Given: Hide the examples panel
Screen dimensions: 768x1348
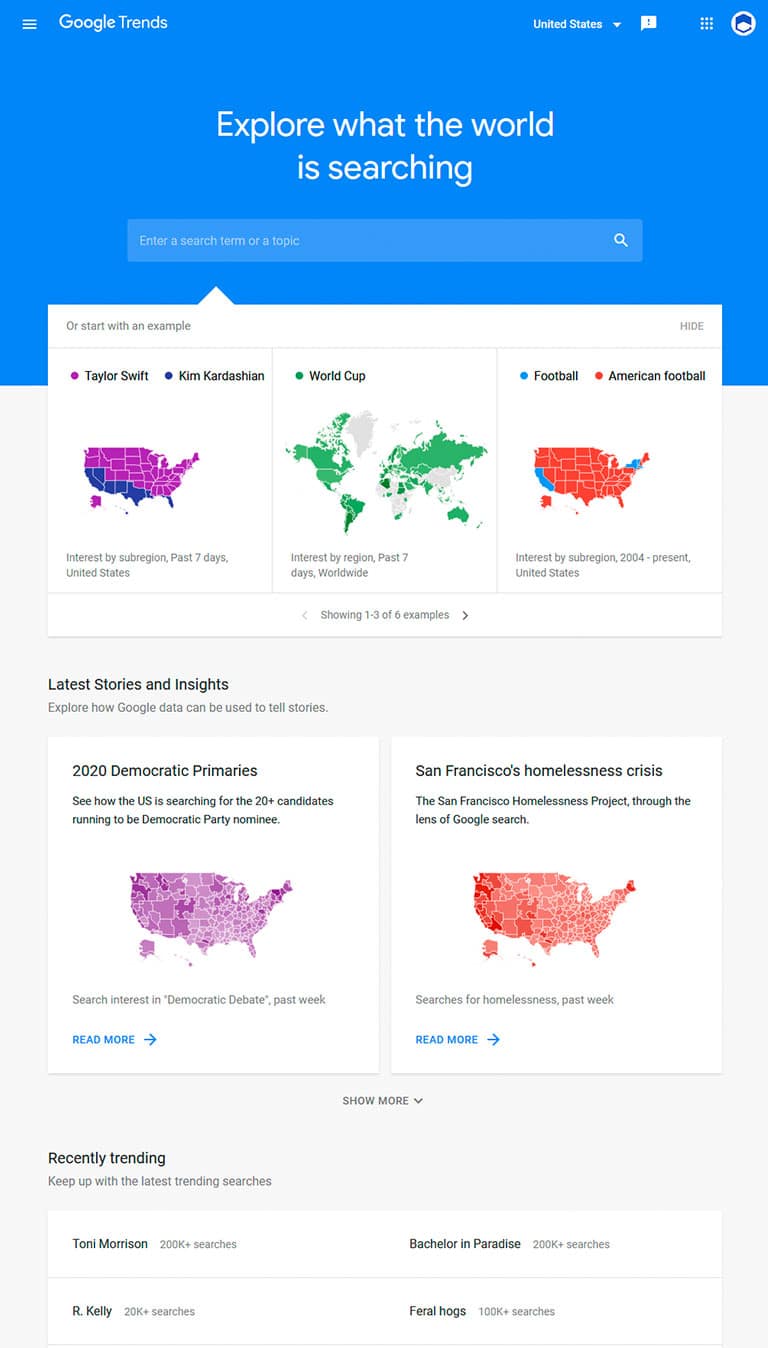Looking at the screenshot, I should (692, 326).
